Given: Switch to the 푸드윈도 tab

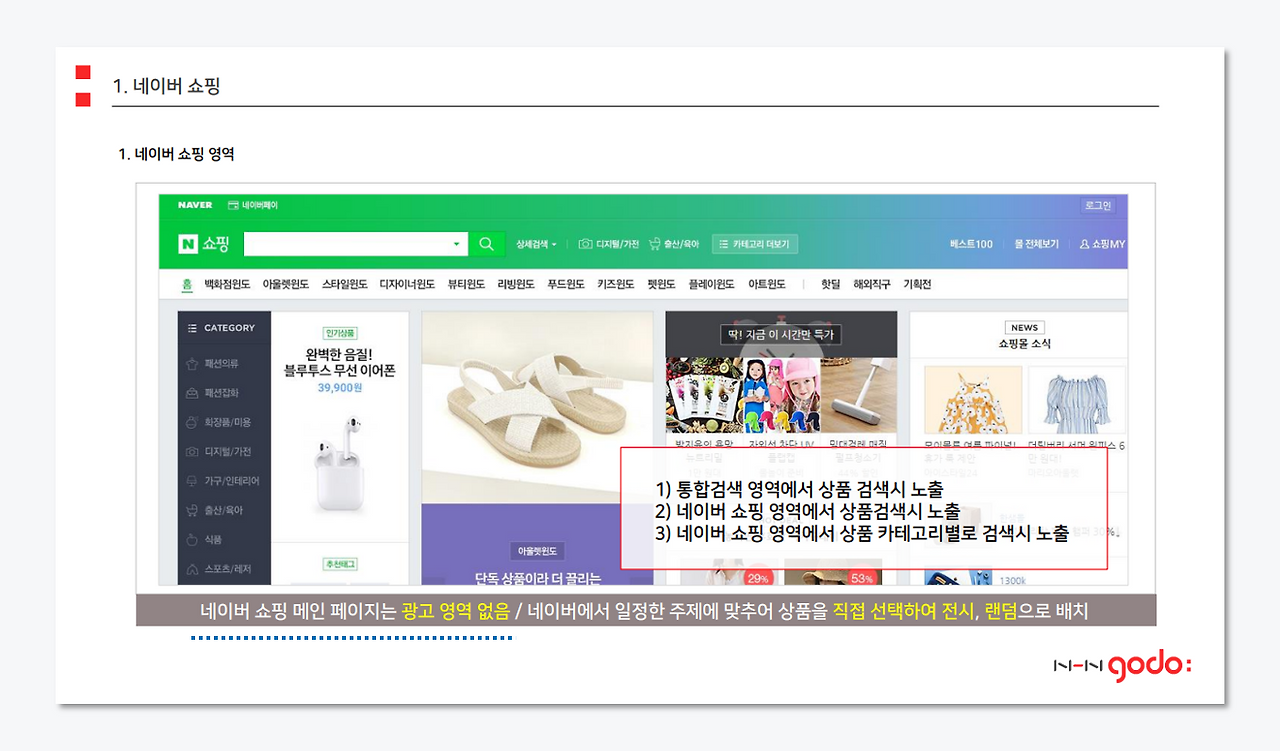Looking at the screenshot, I should 566,284.
